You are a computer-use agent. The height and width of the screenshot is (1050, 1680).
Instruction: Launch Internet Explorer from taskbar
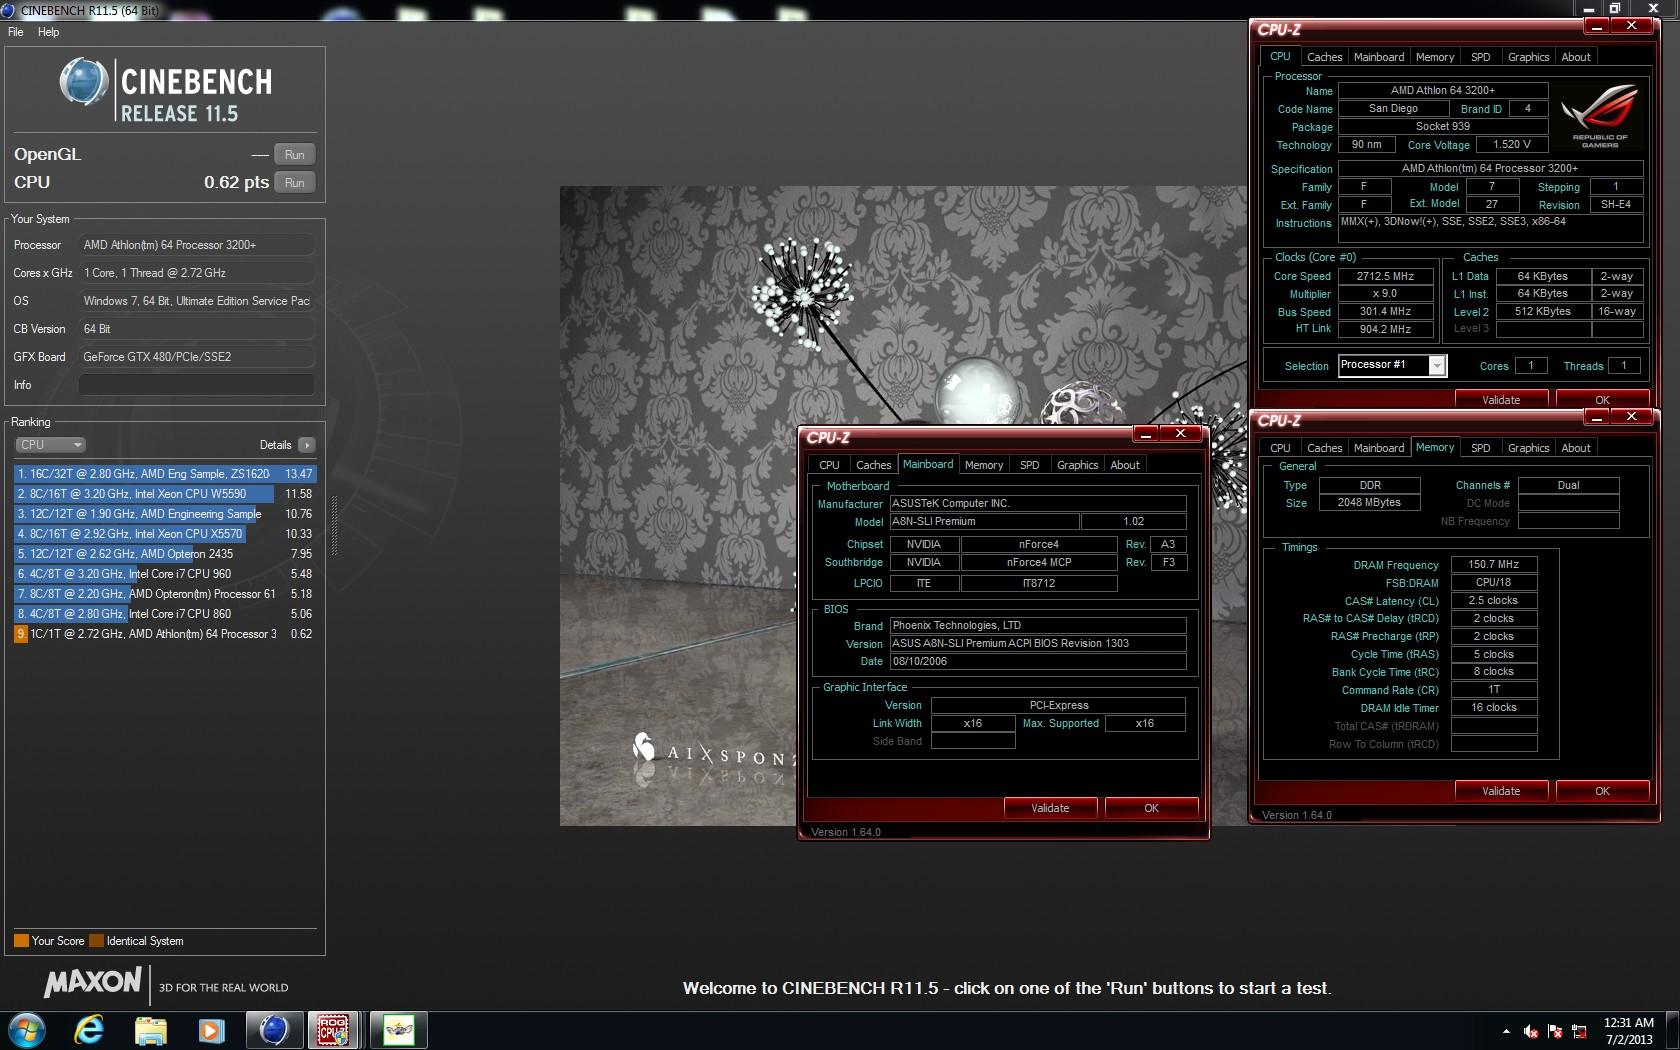89,1030
